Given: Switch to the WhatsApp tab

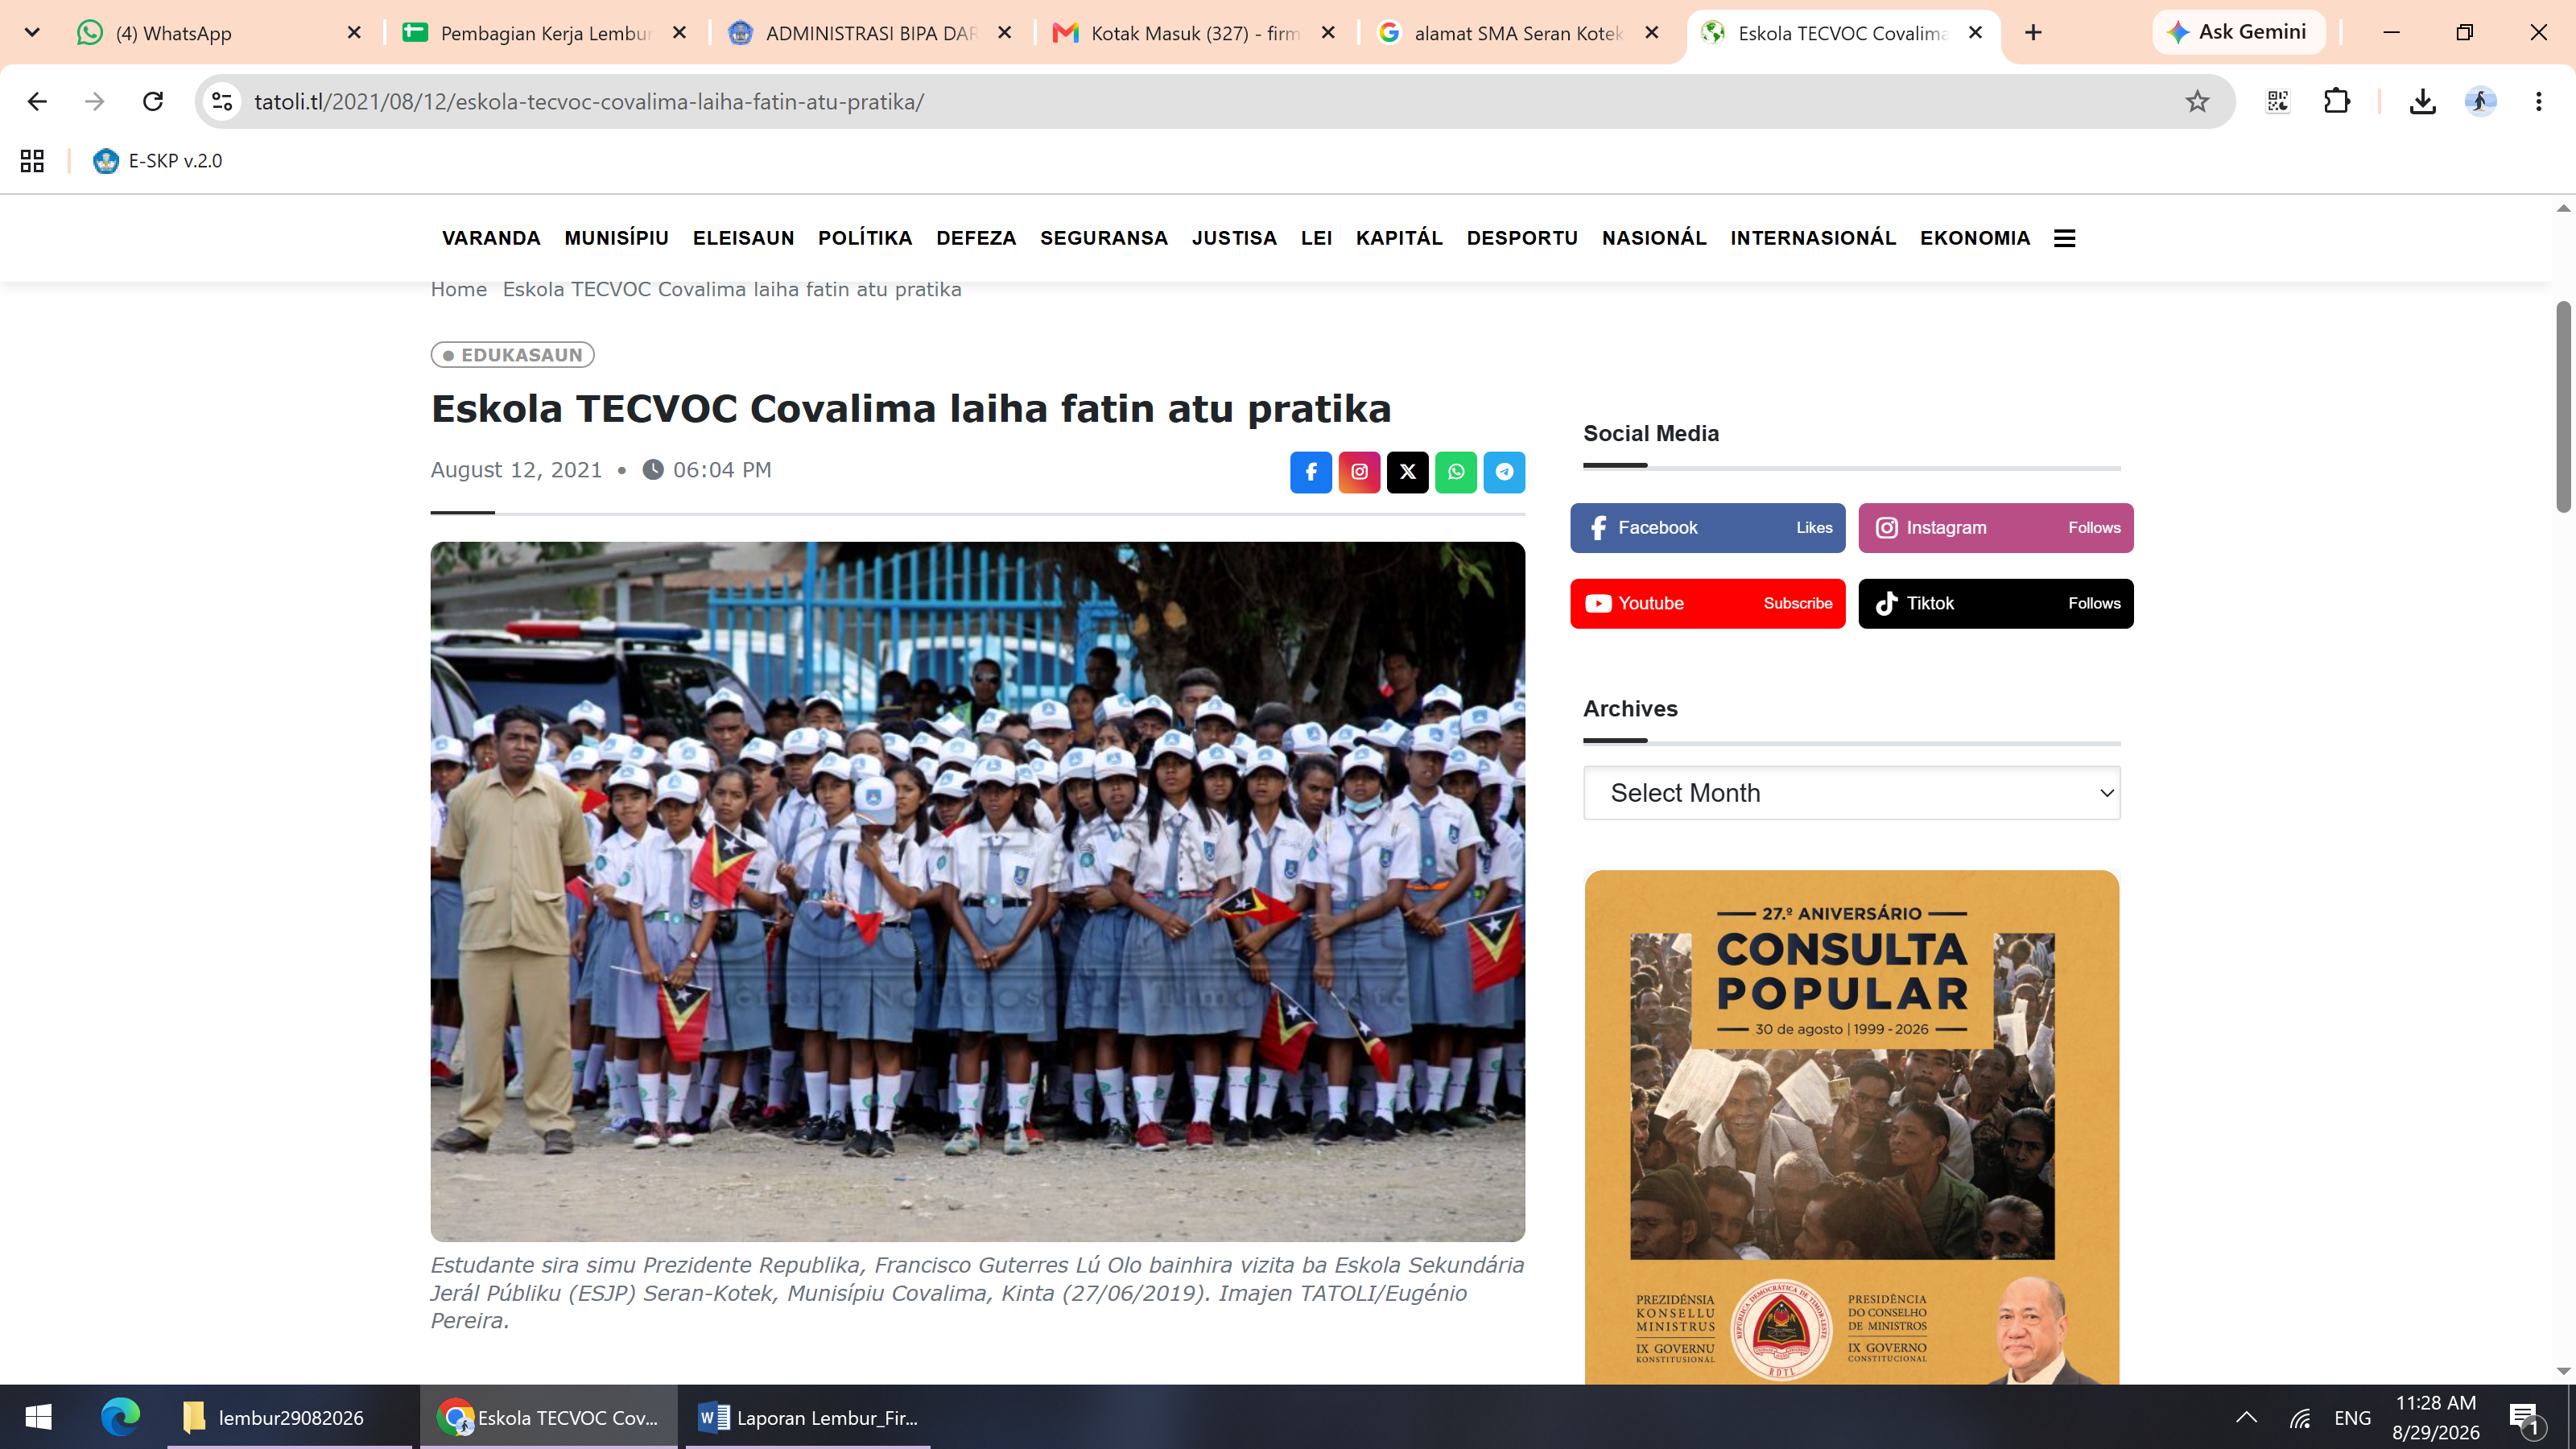Looking at the screenshot, I should pos(220,33).
